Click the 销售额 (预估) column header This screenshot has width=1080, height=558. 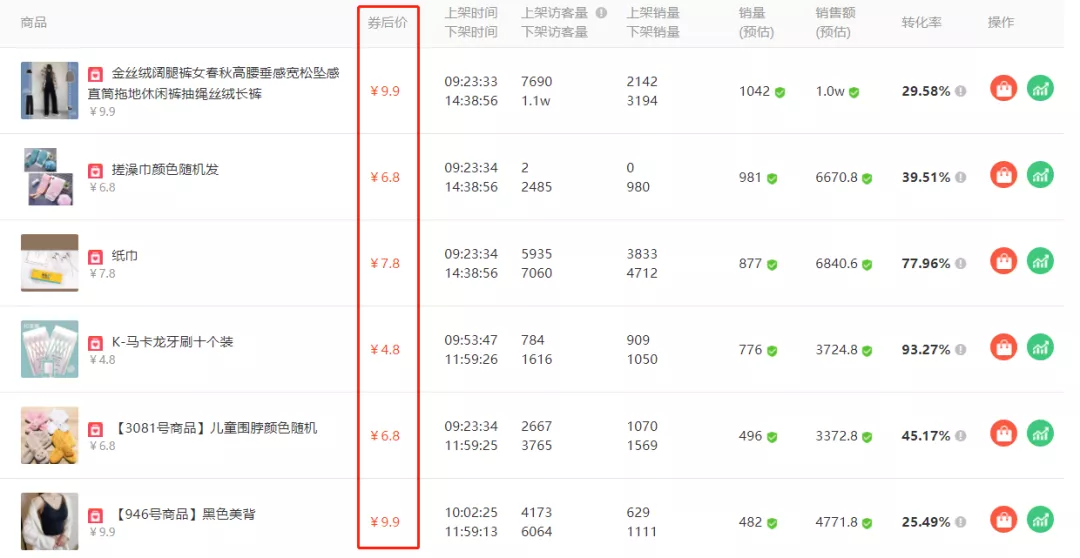(833, 22)
